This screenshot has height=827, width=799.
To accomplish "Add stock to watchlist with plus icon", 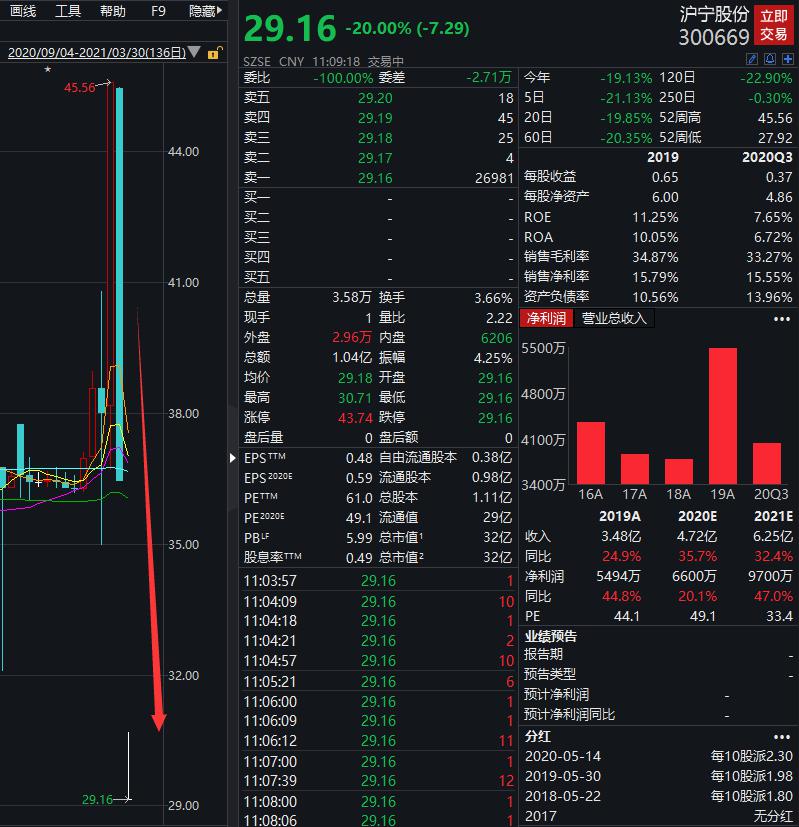I will pos(788,59).
